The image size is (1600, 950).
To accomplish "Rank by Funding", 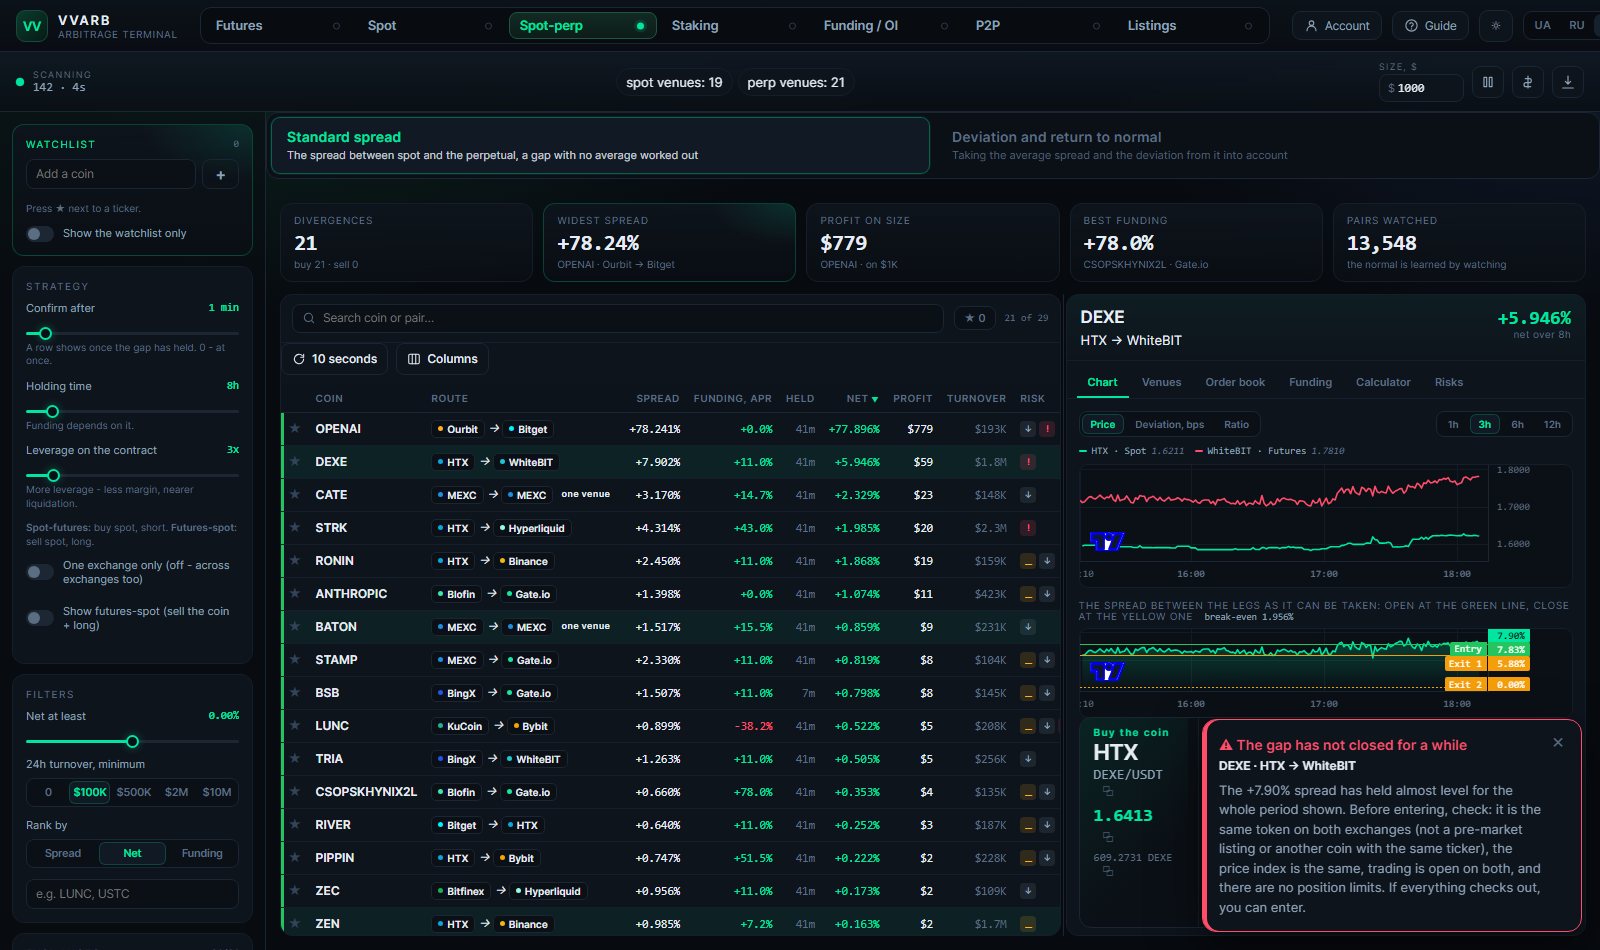I will pos(202,853).
